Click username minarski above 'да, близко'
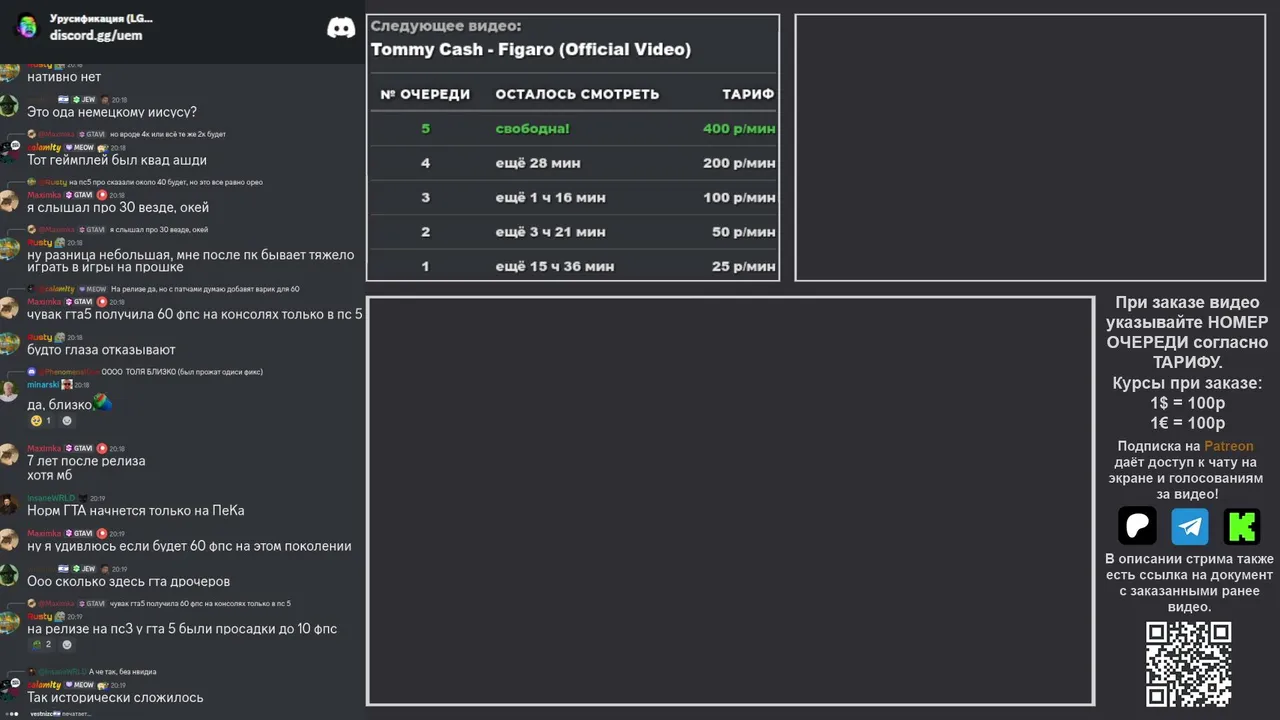 point(43,384)
